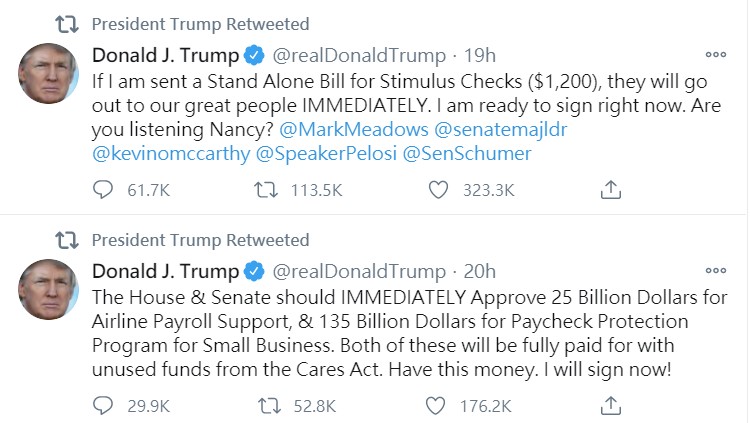The width and height of the screenshot is (750, 423).
Task: Share the Airline Payroll Support tweet
Action: click(x=611, y=405)
